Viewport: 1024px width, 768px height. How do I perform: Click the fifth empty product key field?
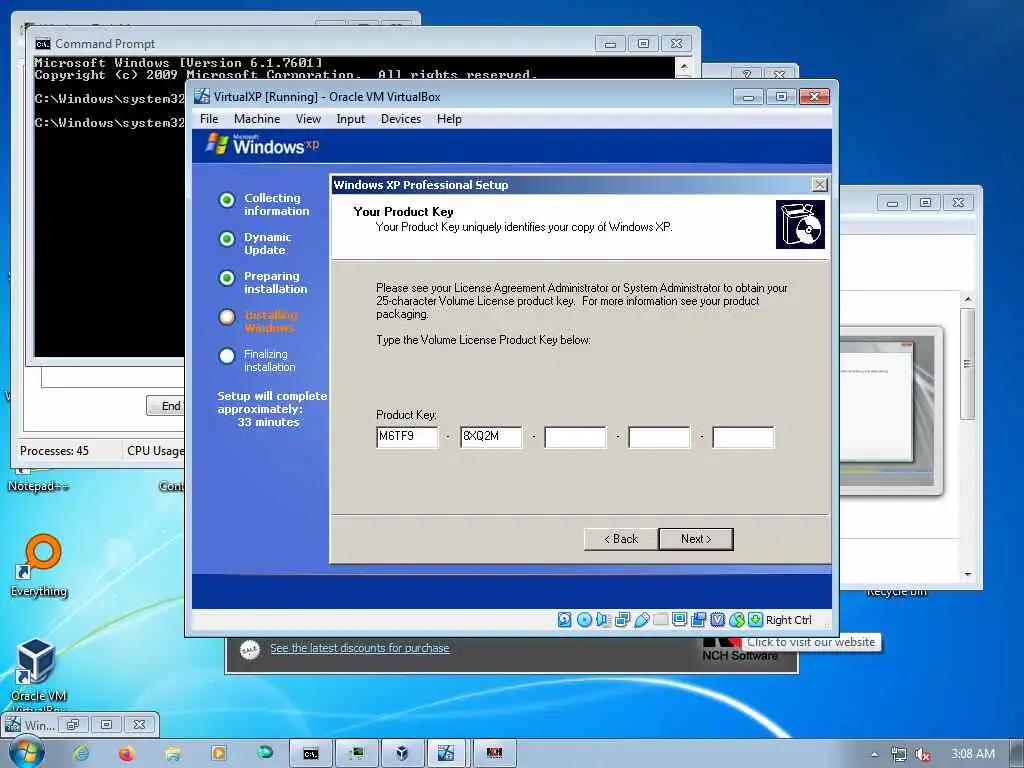(743, 437)
